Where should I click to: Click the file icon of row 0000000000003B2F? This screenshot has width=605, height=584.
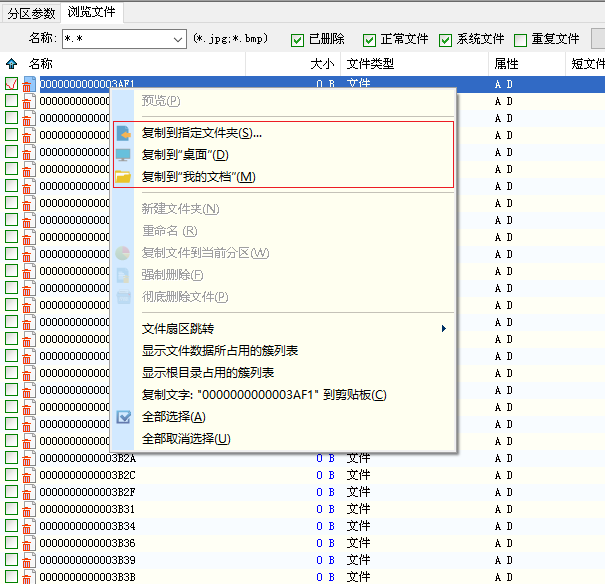pyautogui.click(x=29, y=492)
